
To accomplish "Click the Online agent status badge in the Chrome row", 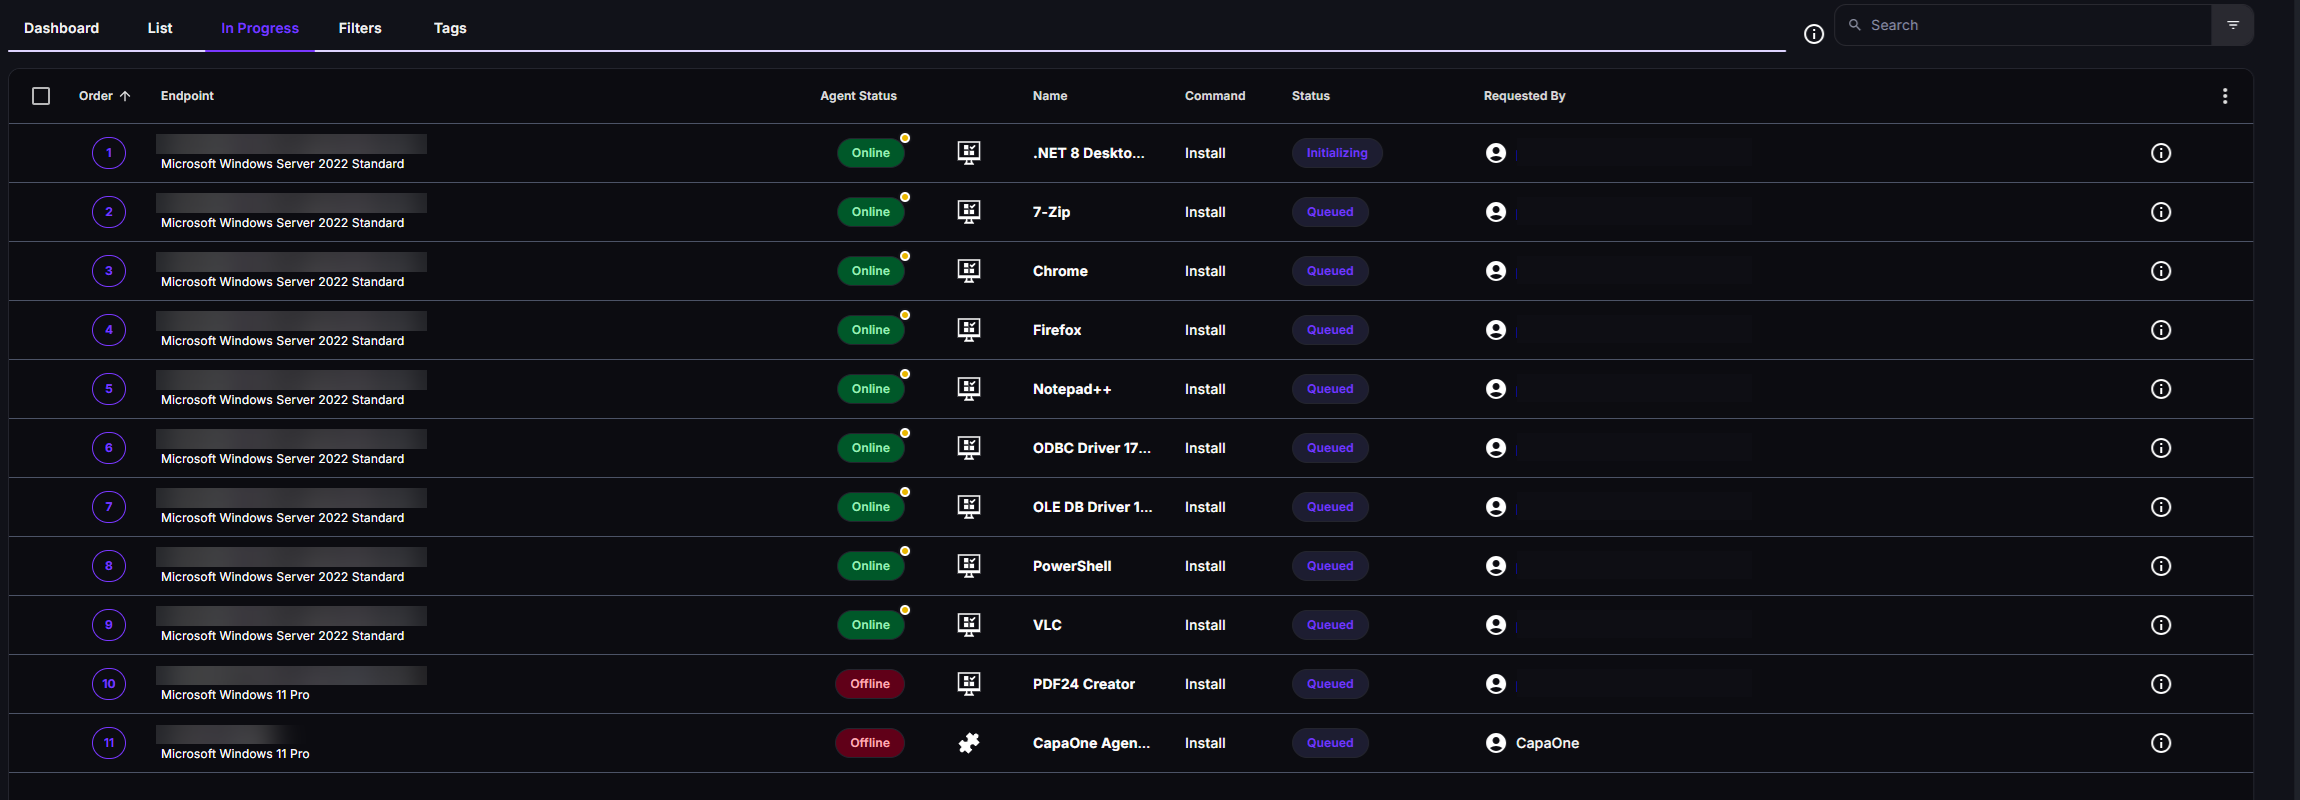I will tap(871, 271).
